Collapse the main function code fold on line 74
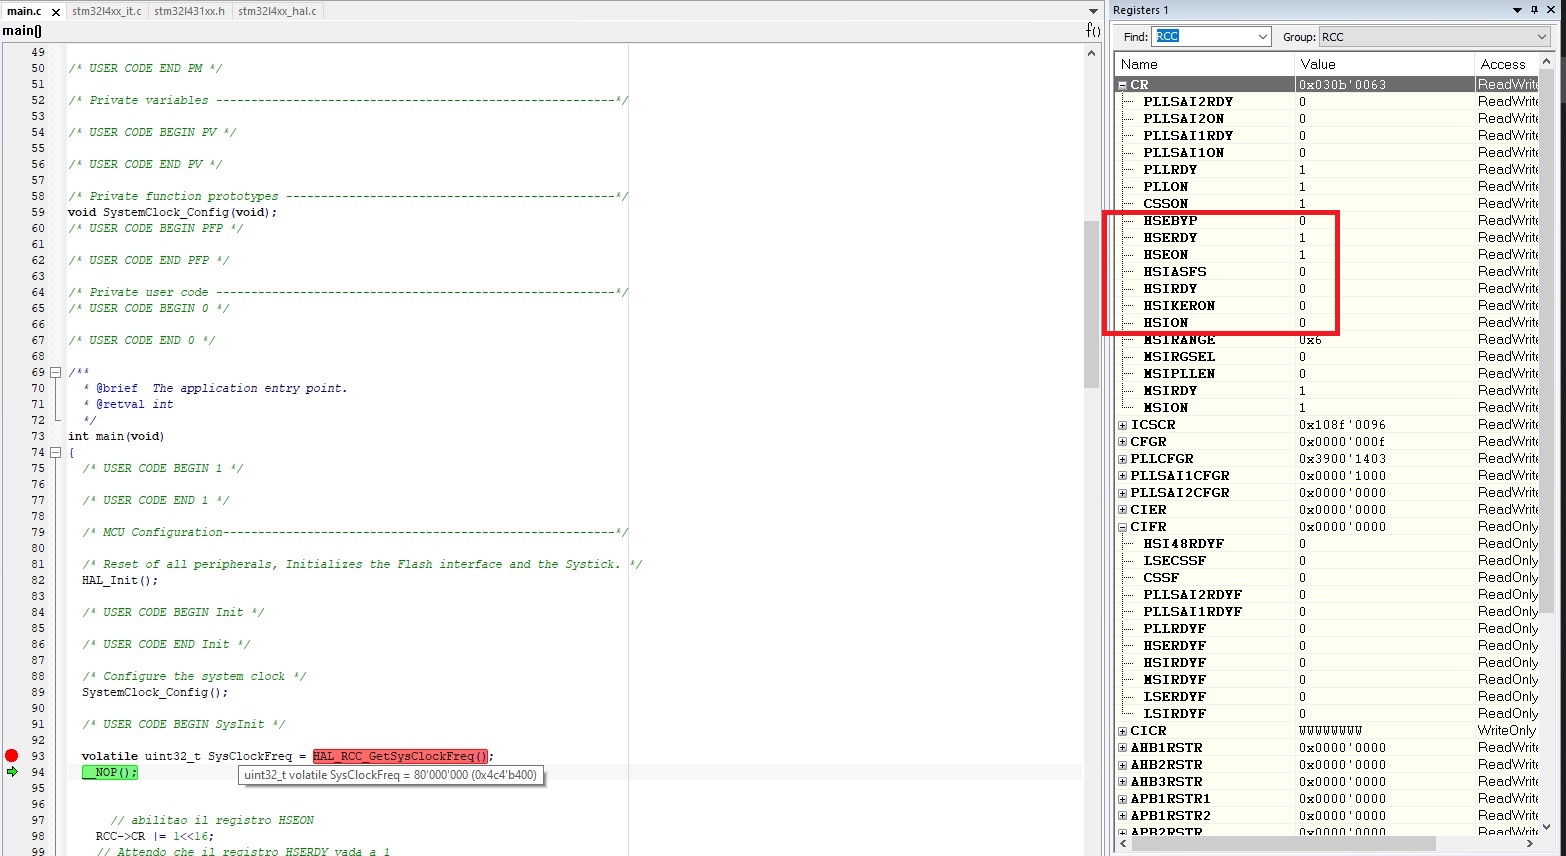This screenshot has width=1566, height=856. (55, 452)
